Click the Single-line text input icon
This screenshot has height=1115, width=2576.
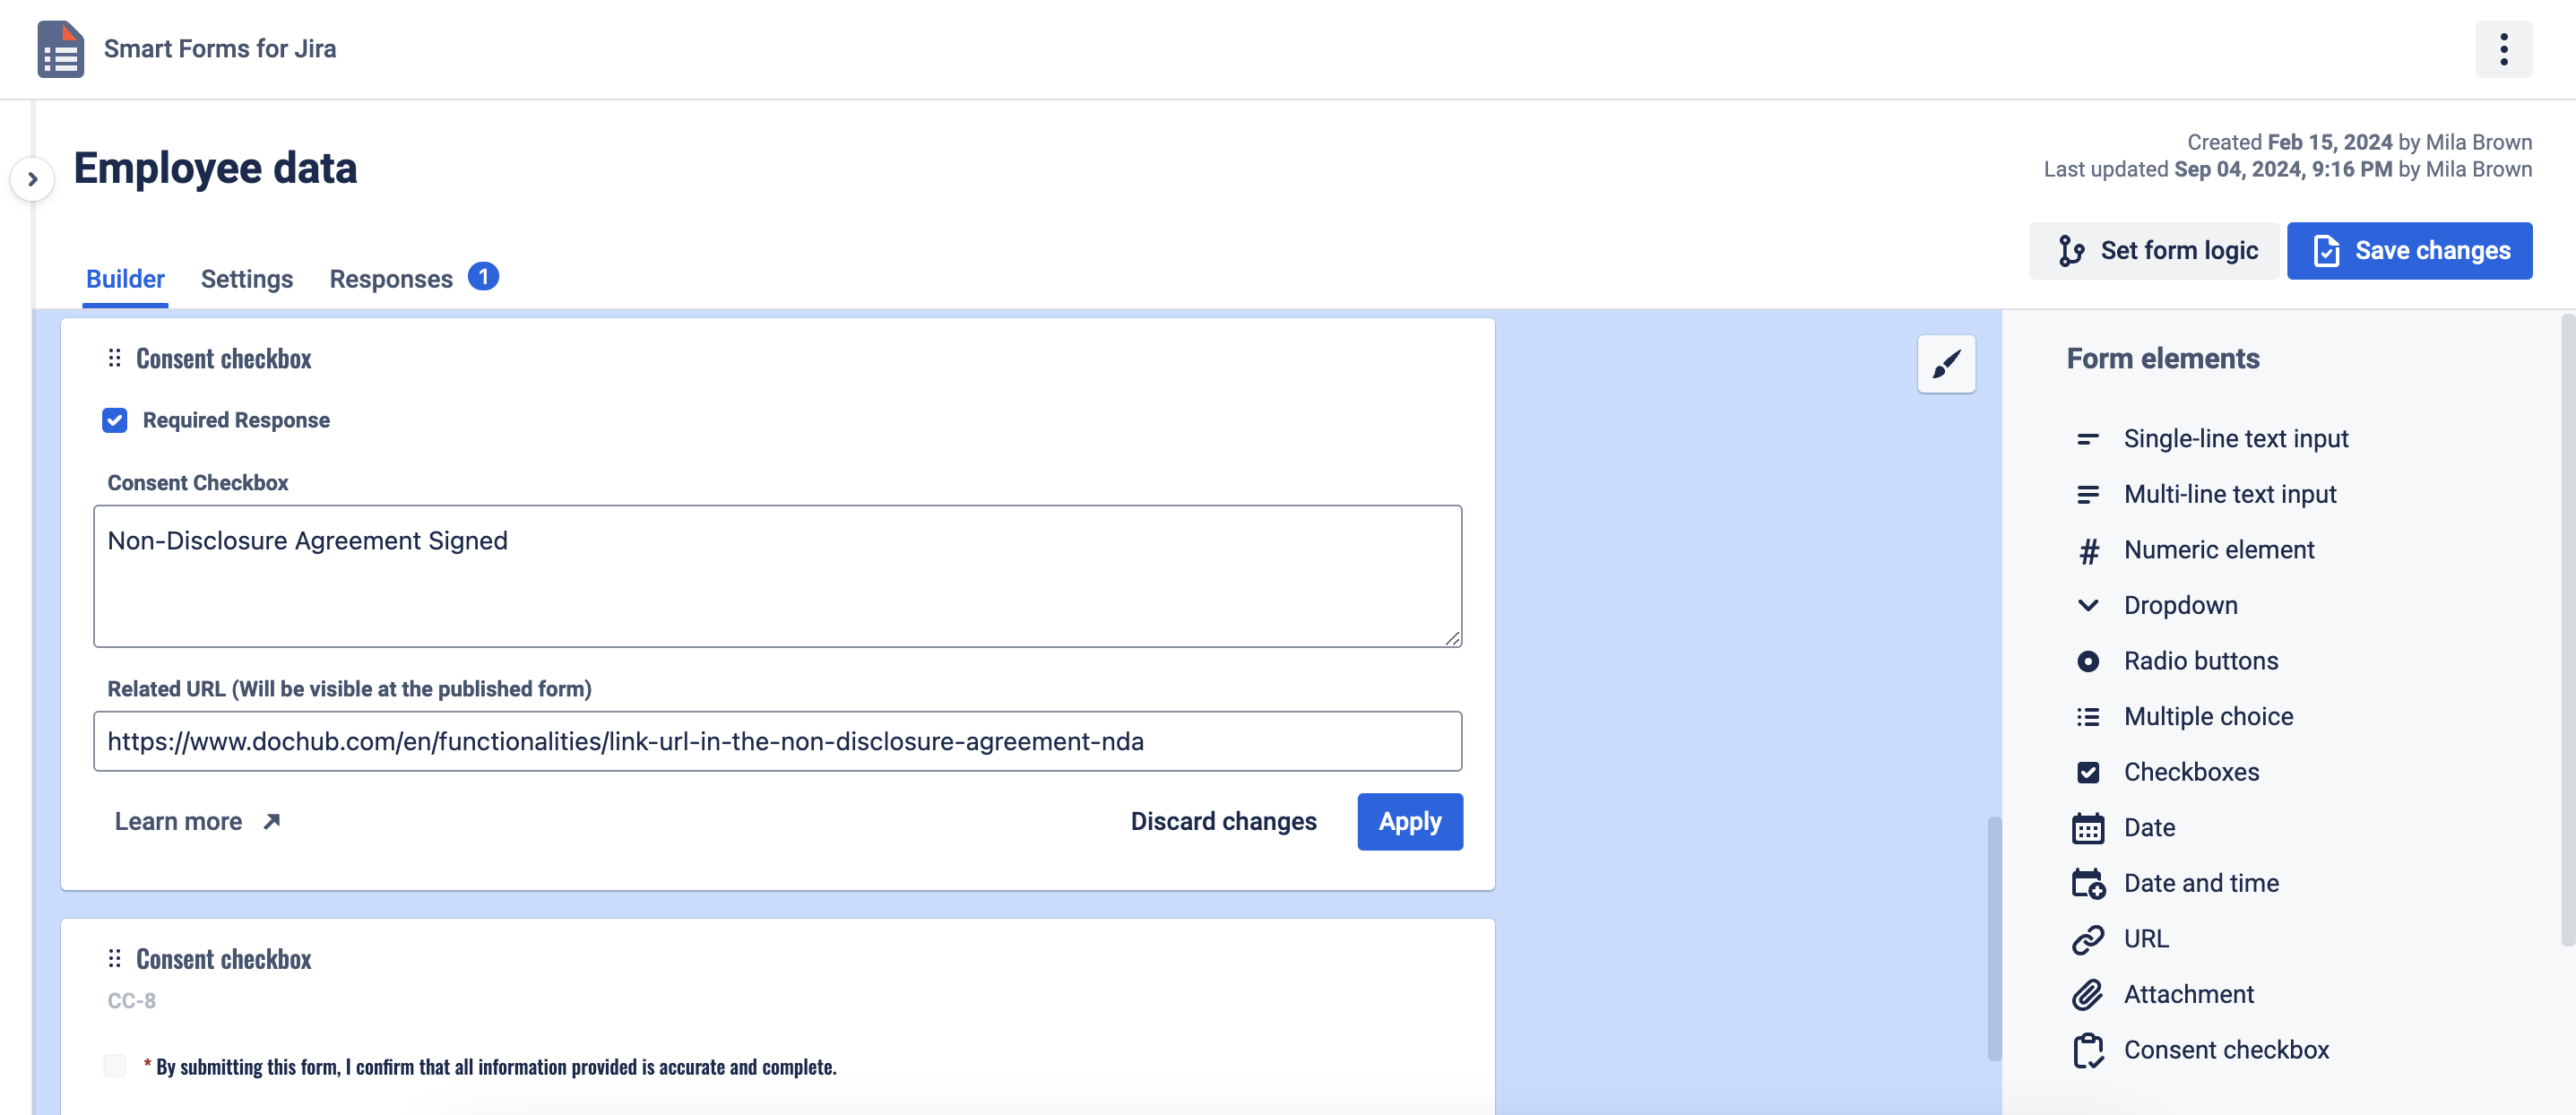pyautogui.click(x=2087, y=438)
